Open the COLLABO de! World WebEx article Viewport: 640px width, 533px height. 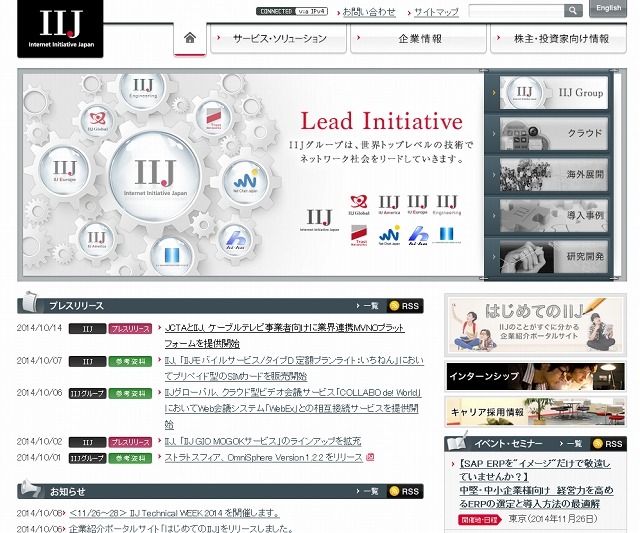pyautogui.click(x=293, y=409)
